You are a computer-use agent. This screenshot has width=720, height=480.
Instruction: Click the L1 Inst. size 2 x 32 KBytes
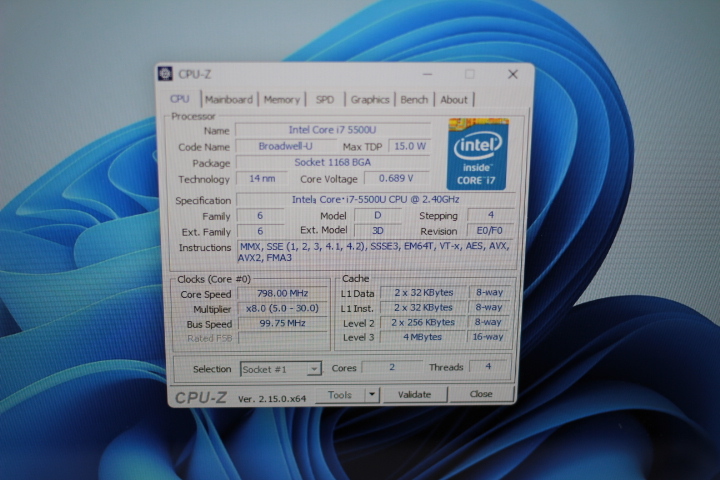[423, 307]
